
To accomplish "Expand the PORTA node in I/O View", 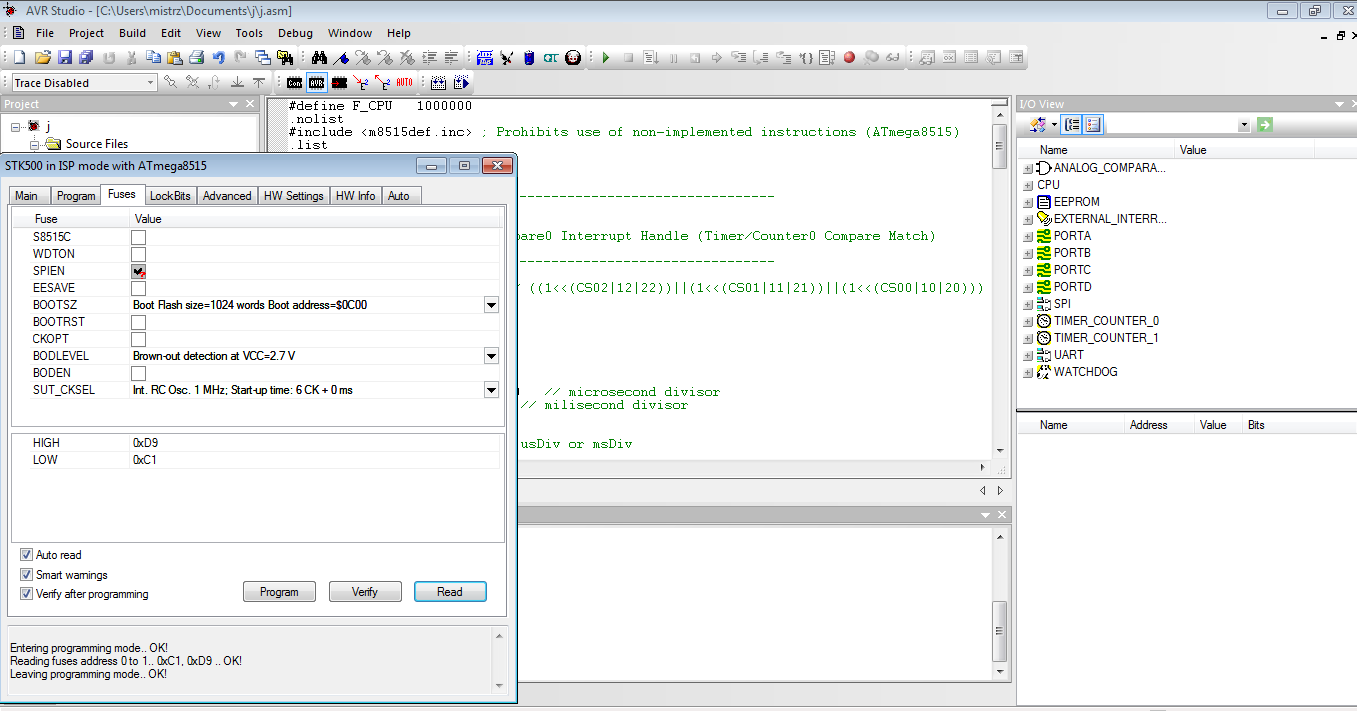I will 1028,236.
